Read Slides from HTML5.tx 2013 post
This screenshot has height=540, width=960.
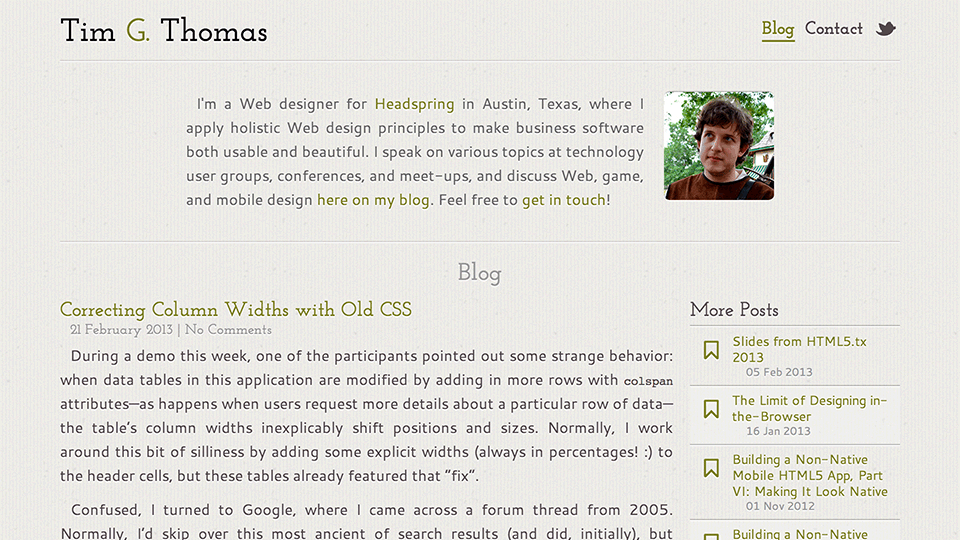click(800, 350)
